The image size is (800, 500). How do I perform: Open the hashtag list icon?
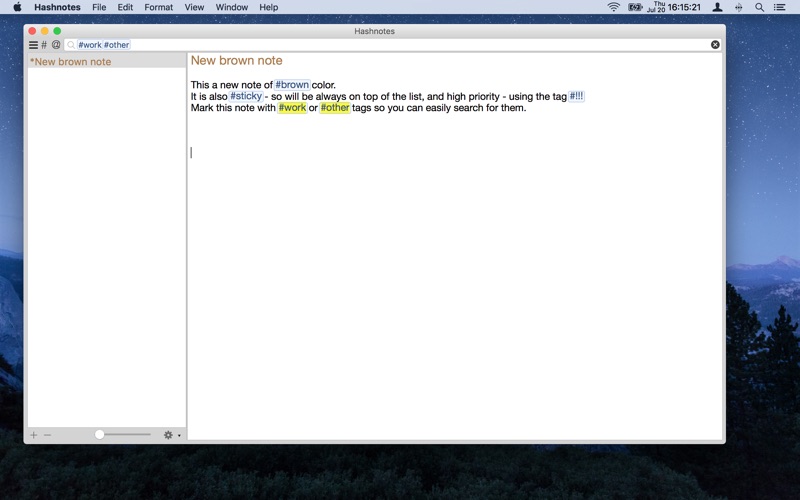pyautogui.click(x=44, y=45)
